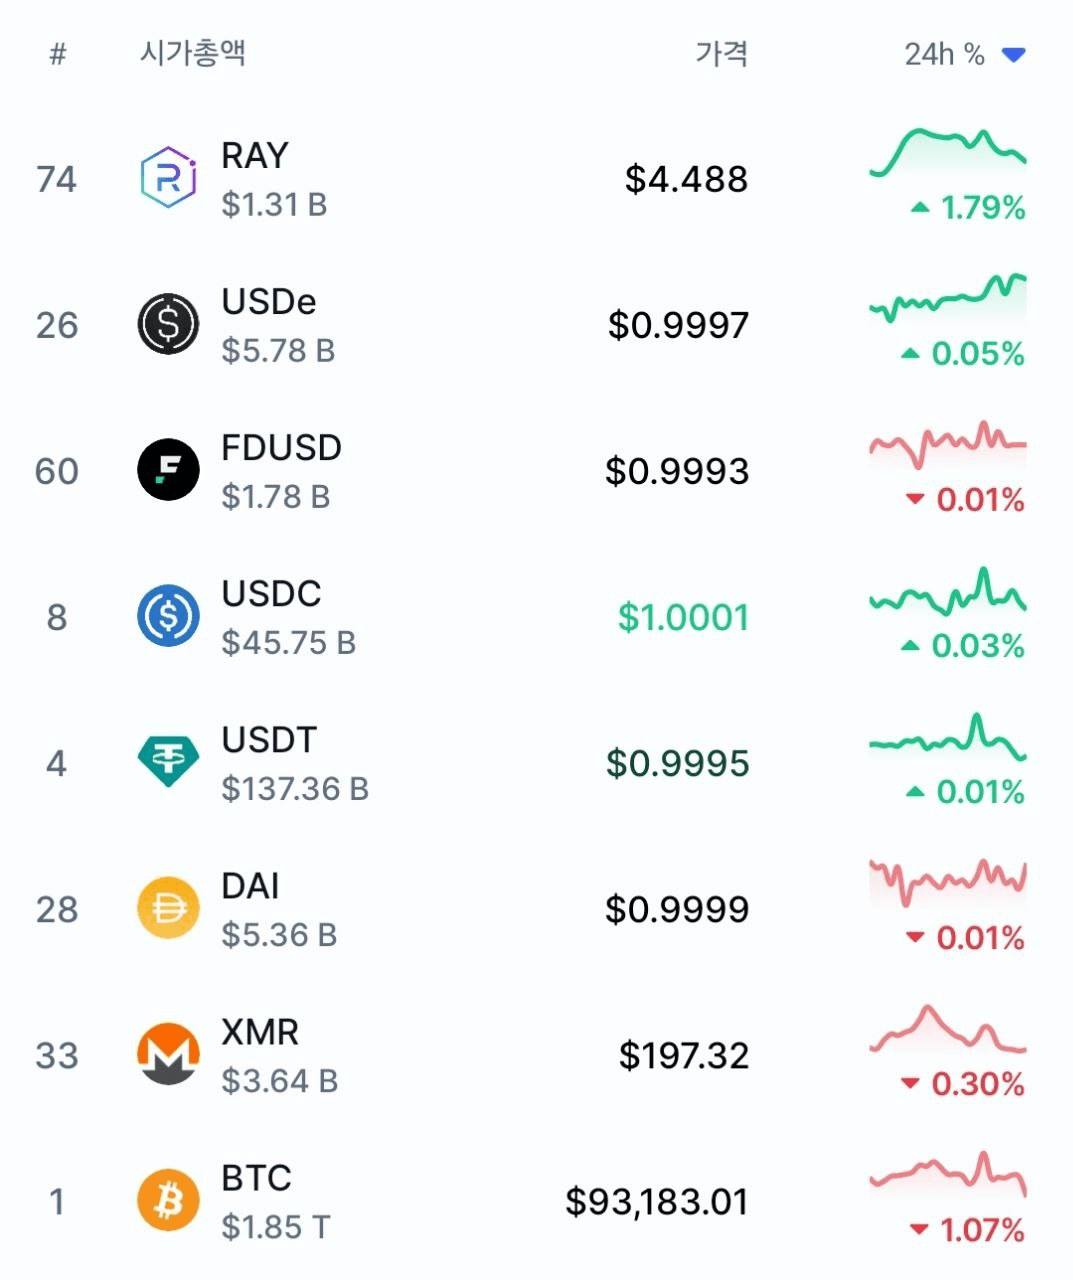The image size is (1073, 1280).
Task: Click the orange Bitcoin BTC logo
Action: [x=168, y=1200]
